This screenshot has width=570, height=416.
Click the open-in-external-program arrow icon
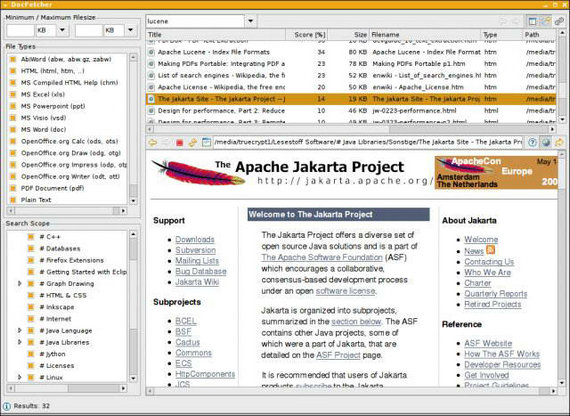pos(559,143)
